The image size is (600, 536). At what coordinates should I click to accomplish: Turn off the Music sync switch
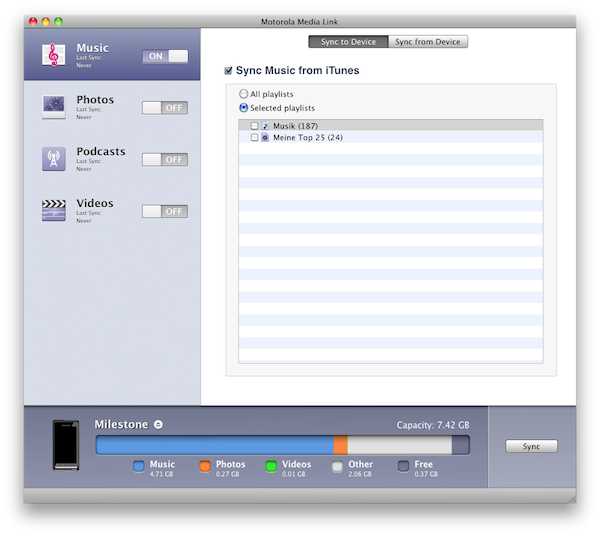pos(165,56)
